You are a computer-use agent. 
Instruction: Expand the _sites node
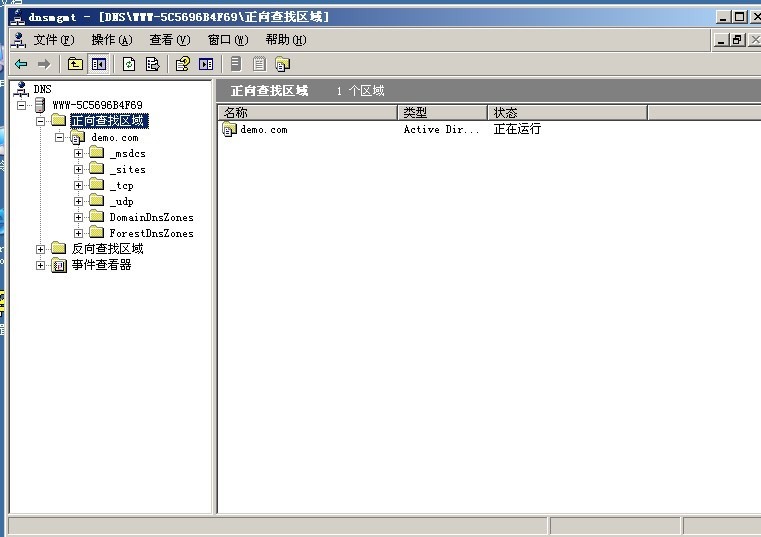click(x=78, y=169)
